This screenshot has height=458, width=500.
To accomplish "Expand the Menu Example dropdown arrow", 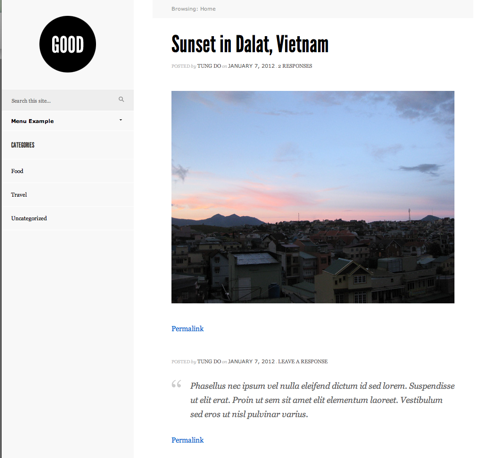I will [x=121, y=120].
